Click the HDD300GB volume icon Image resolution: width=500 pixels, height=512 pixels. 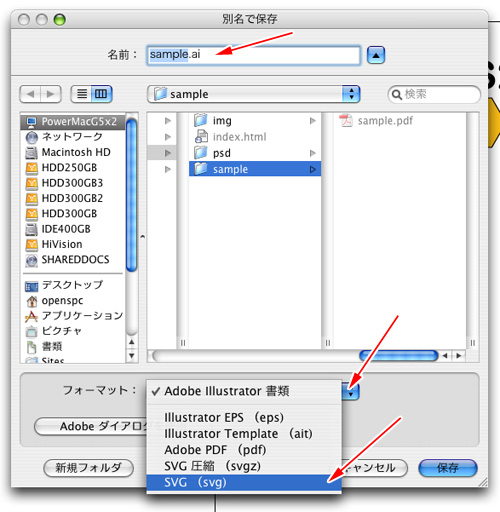click(x=32, y=214)
